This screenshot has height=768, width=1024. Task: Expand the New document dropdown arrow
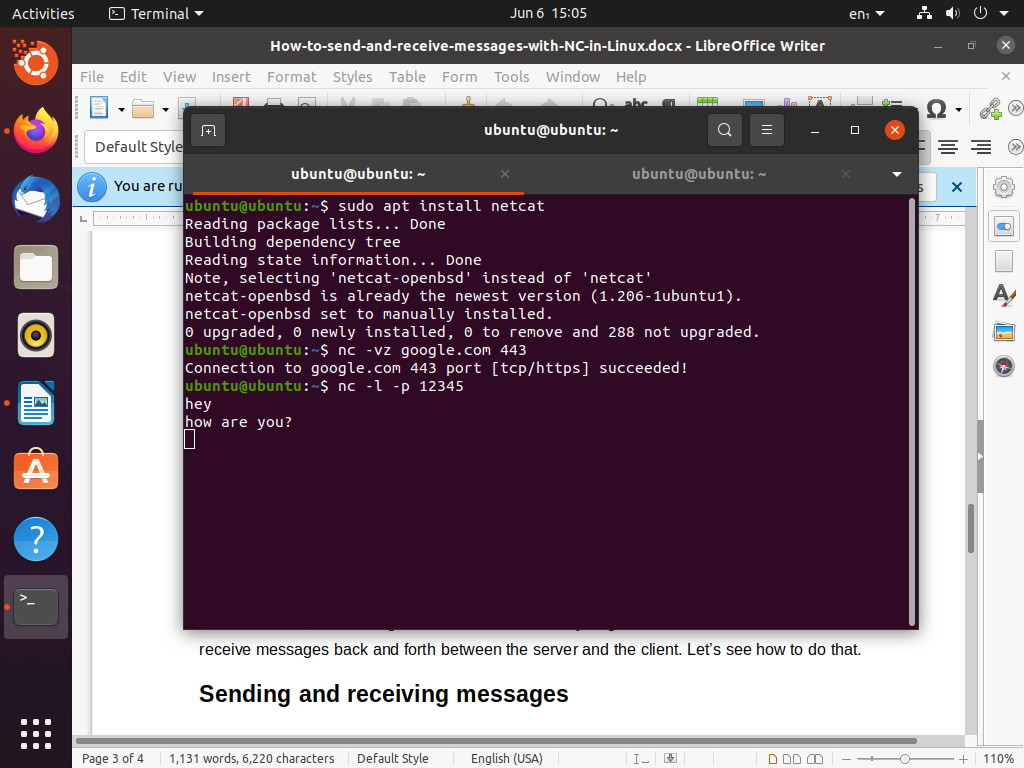coord(121,110)
